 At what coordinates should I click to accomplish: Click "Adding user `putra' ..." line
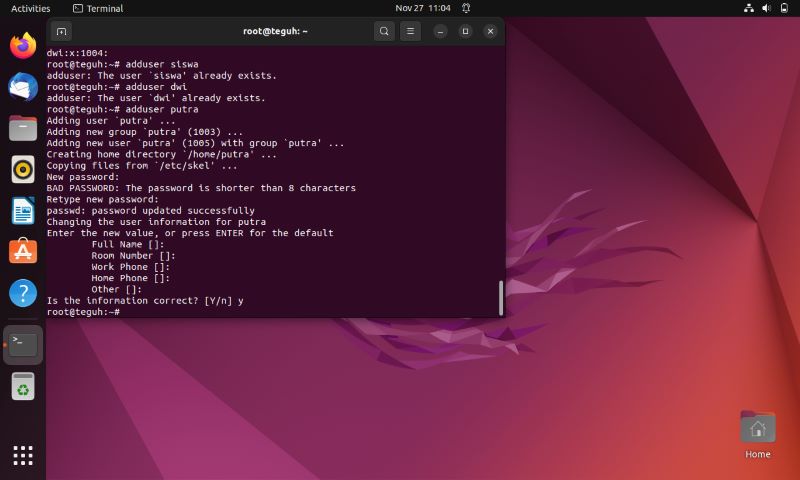point(111,120)
